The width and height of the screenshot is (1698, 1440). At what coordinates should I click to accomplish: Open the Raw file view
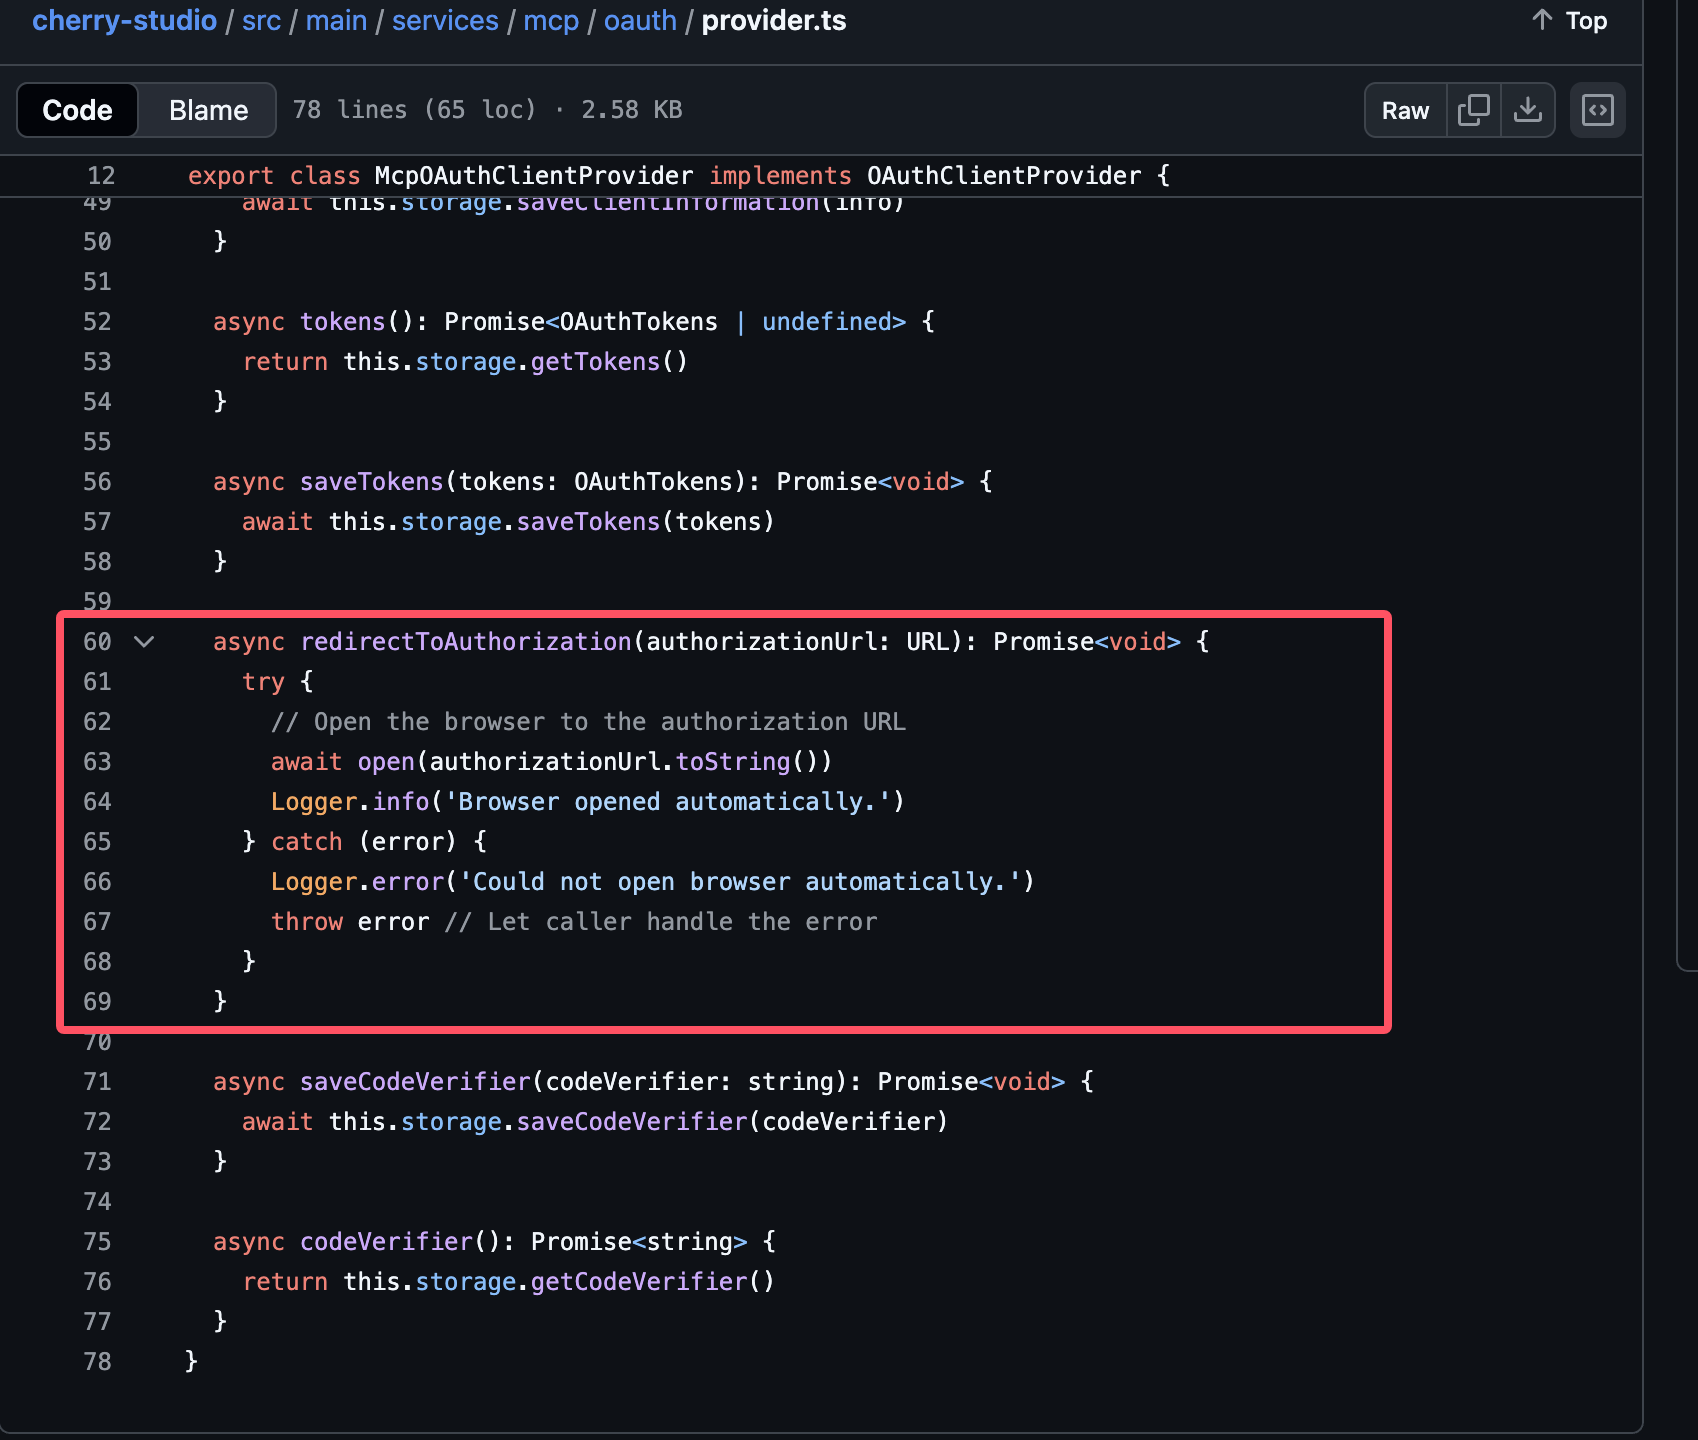(x=1405, y=110)
